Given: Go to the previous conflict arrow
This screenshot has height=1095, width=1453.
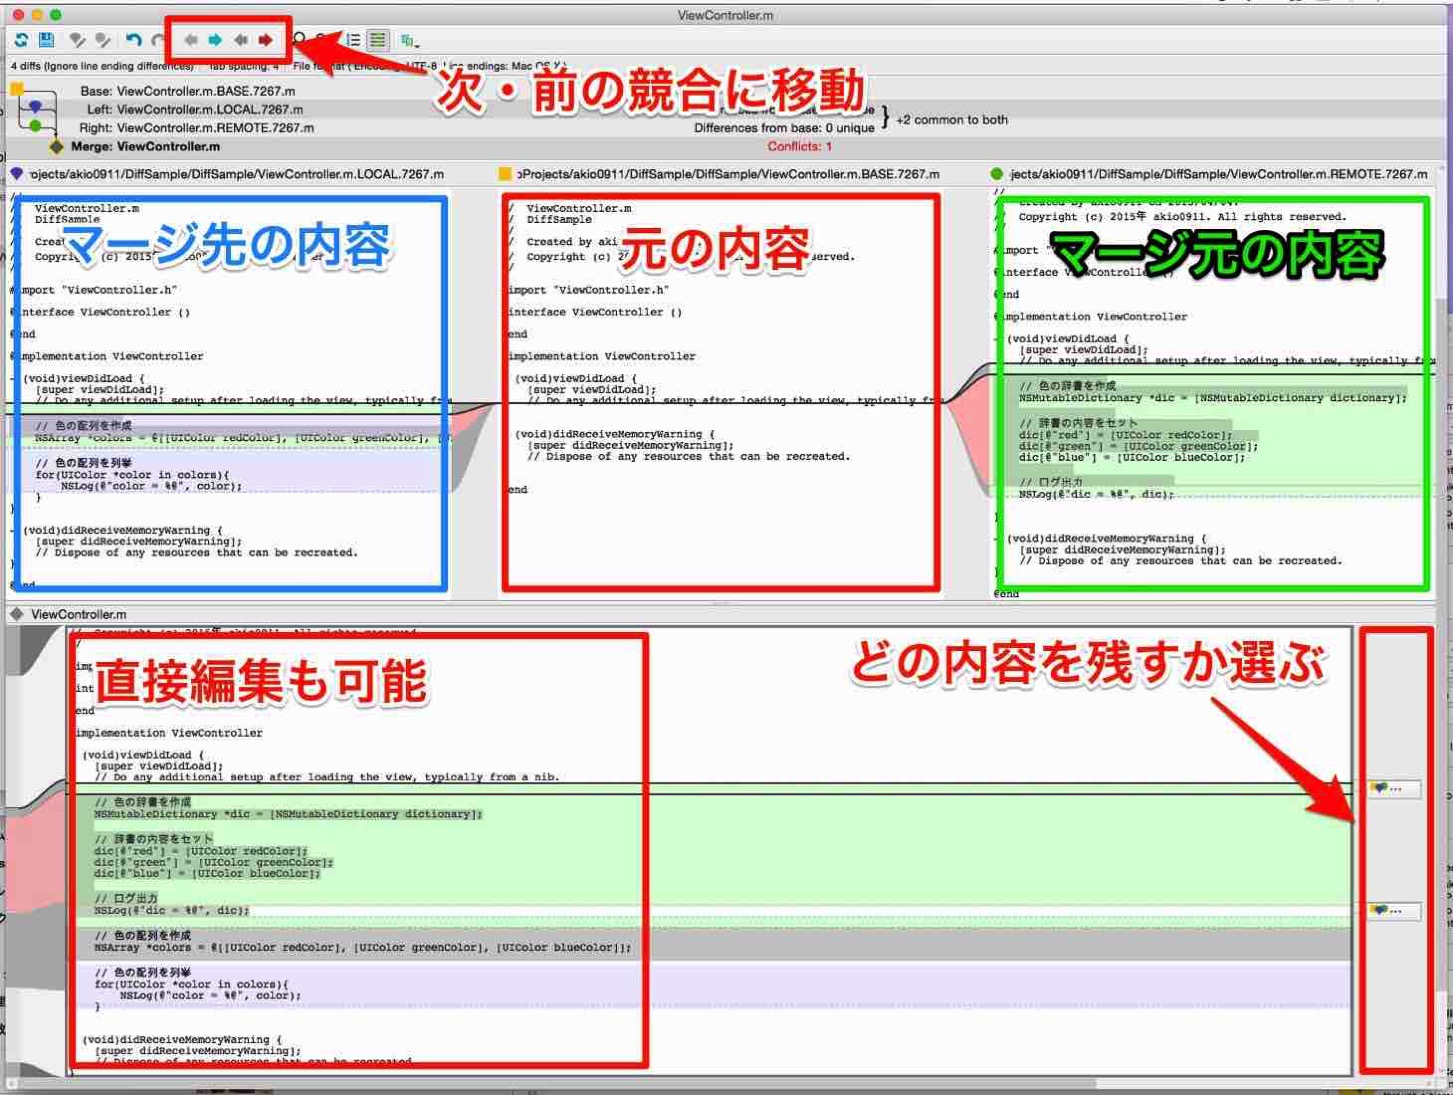Looking at the screenshot, I should tap(241, 40).
